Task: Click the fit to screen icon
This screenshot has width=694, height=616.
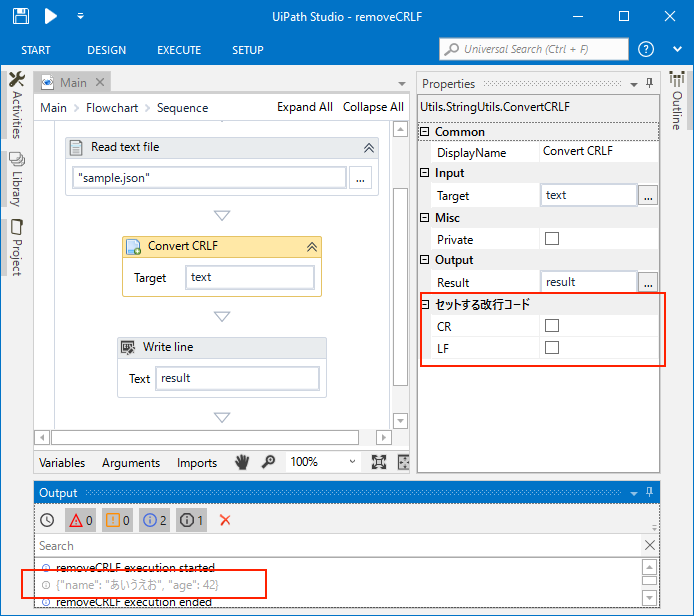Action: [379, 462]
